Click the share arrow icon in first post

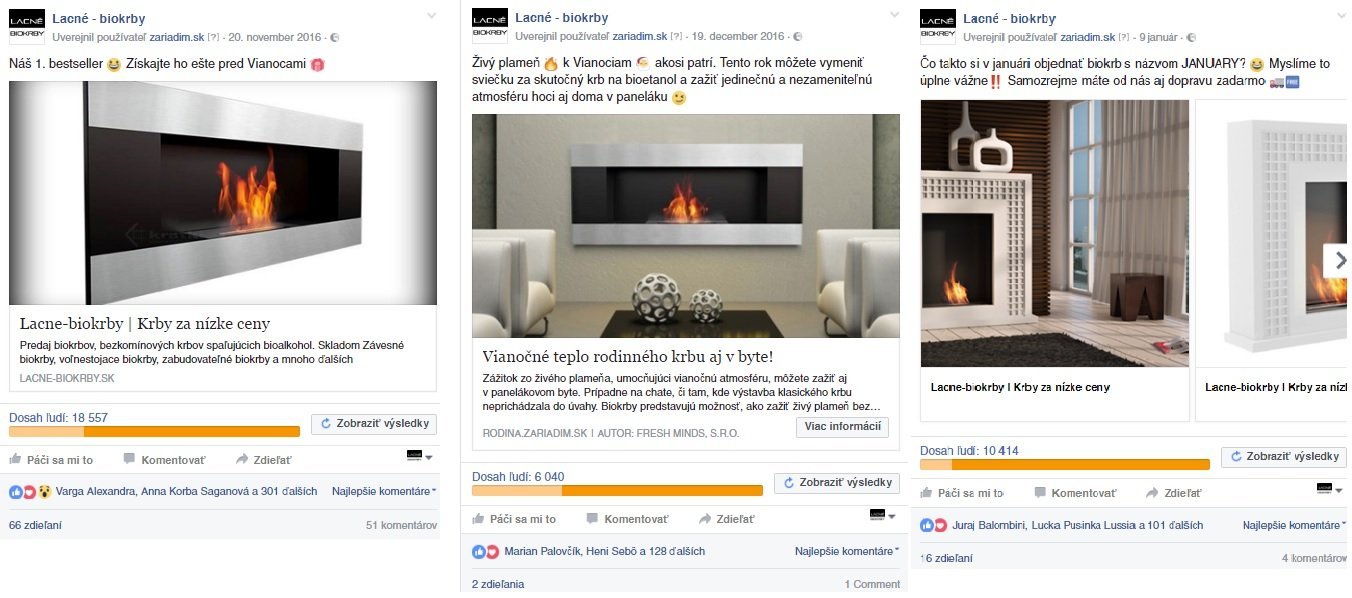(x=242, y=459)
